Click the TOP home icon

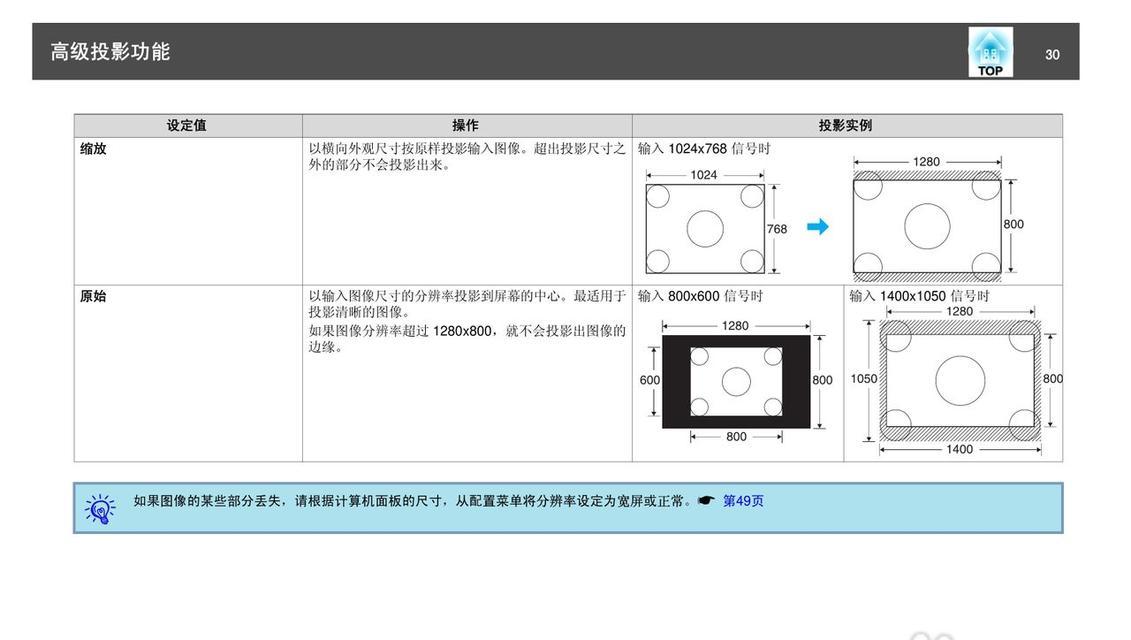990,52
